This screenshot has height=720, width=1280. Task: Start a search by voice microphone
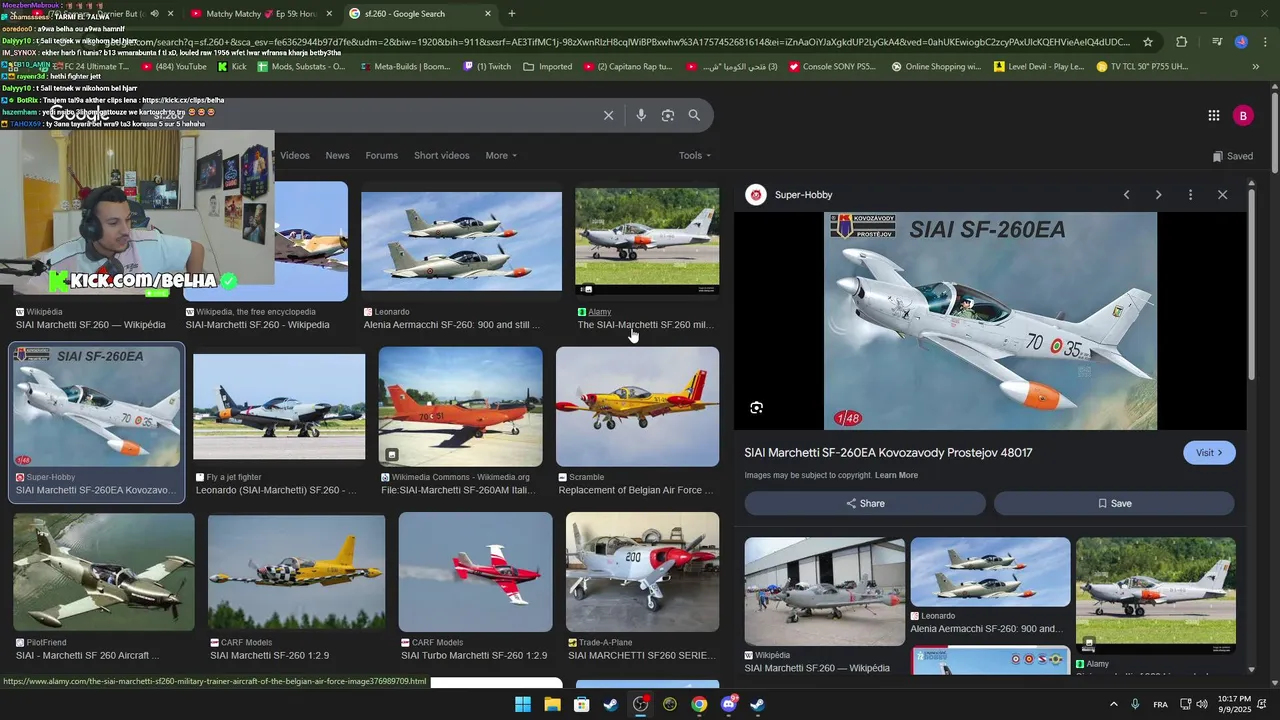[x=641, y=115]
